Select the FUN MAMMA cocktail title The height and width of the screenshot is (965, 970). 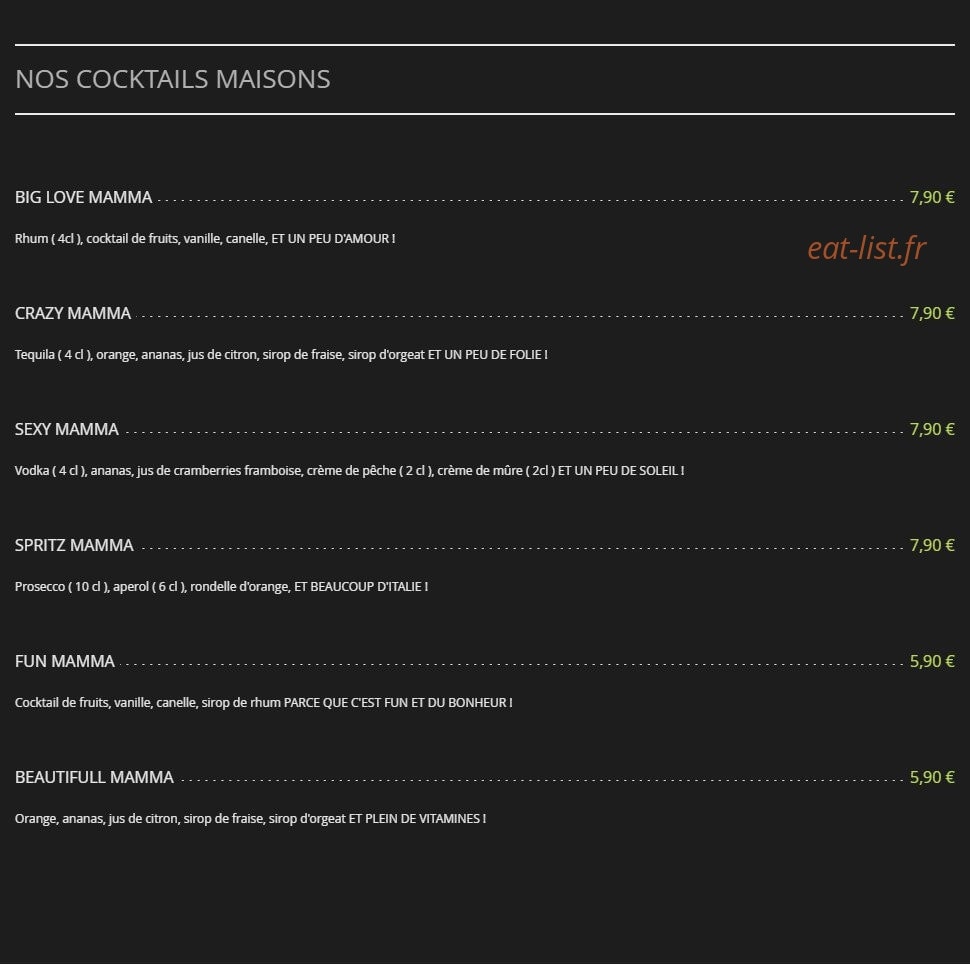pyautogui.click(x=65, y=661)
